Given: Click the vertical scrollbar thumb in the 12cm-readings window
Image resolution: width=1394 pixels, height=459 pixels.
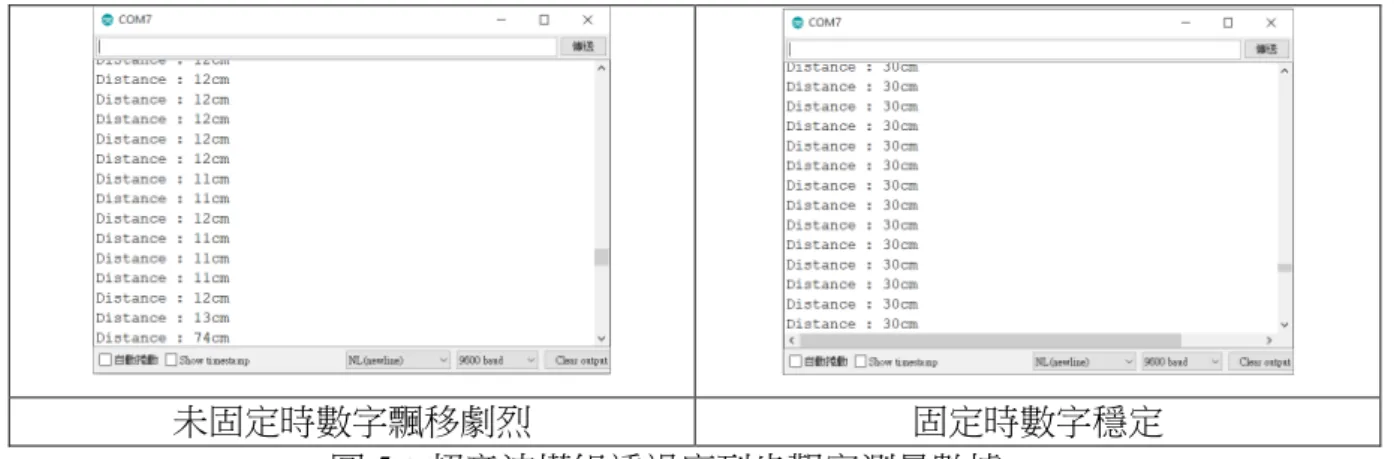Looking at the screenshot, I should point(601,257).
